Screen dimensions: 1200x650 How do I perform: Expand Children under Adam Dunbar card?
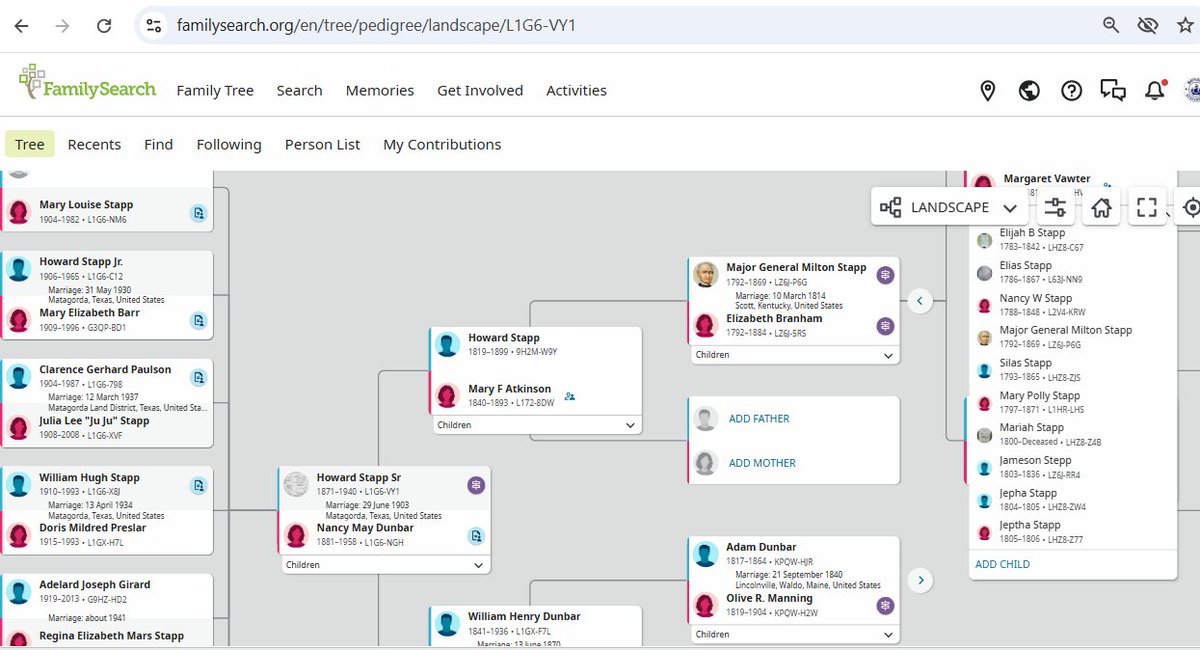[794, 634]
